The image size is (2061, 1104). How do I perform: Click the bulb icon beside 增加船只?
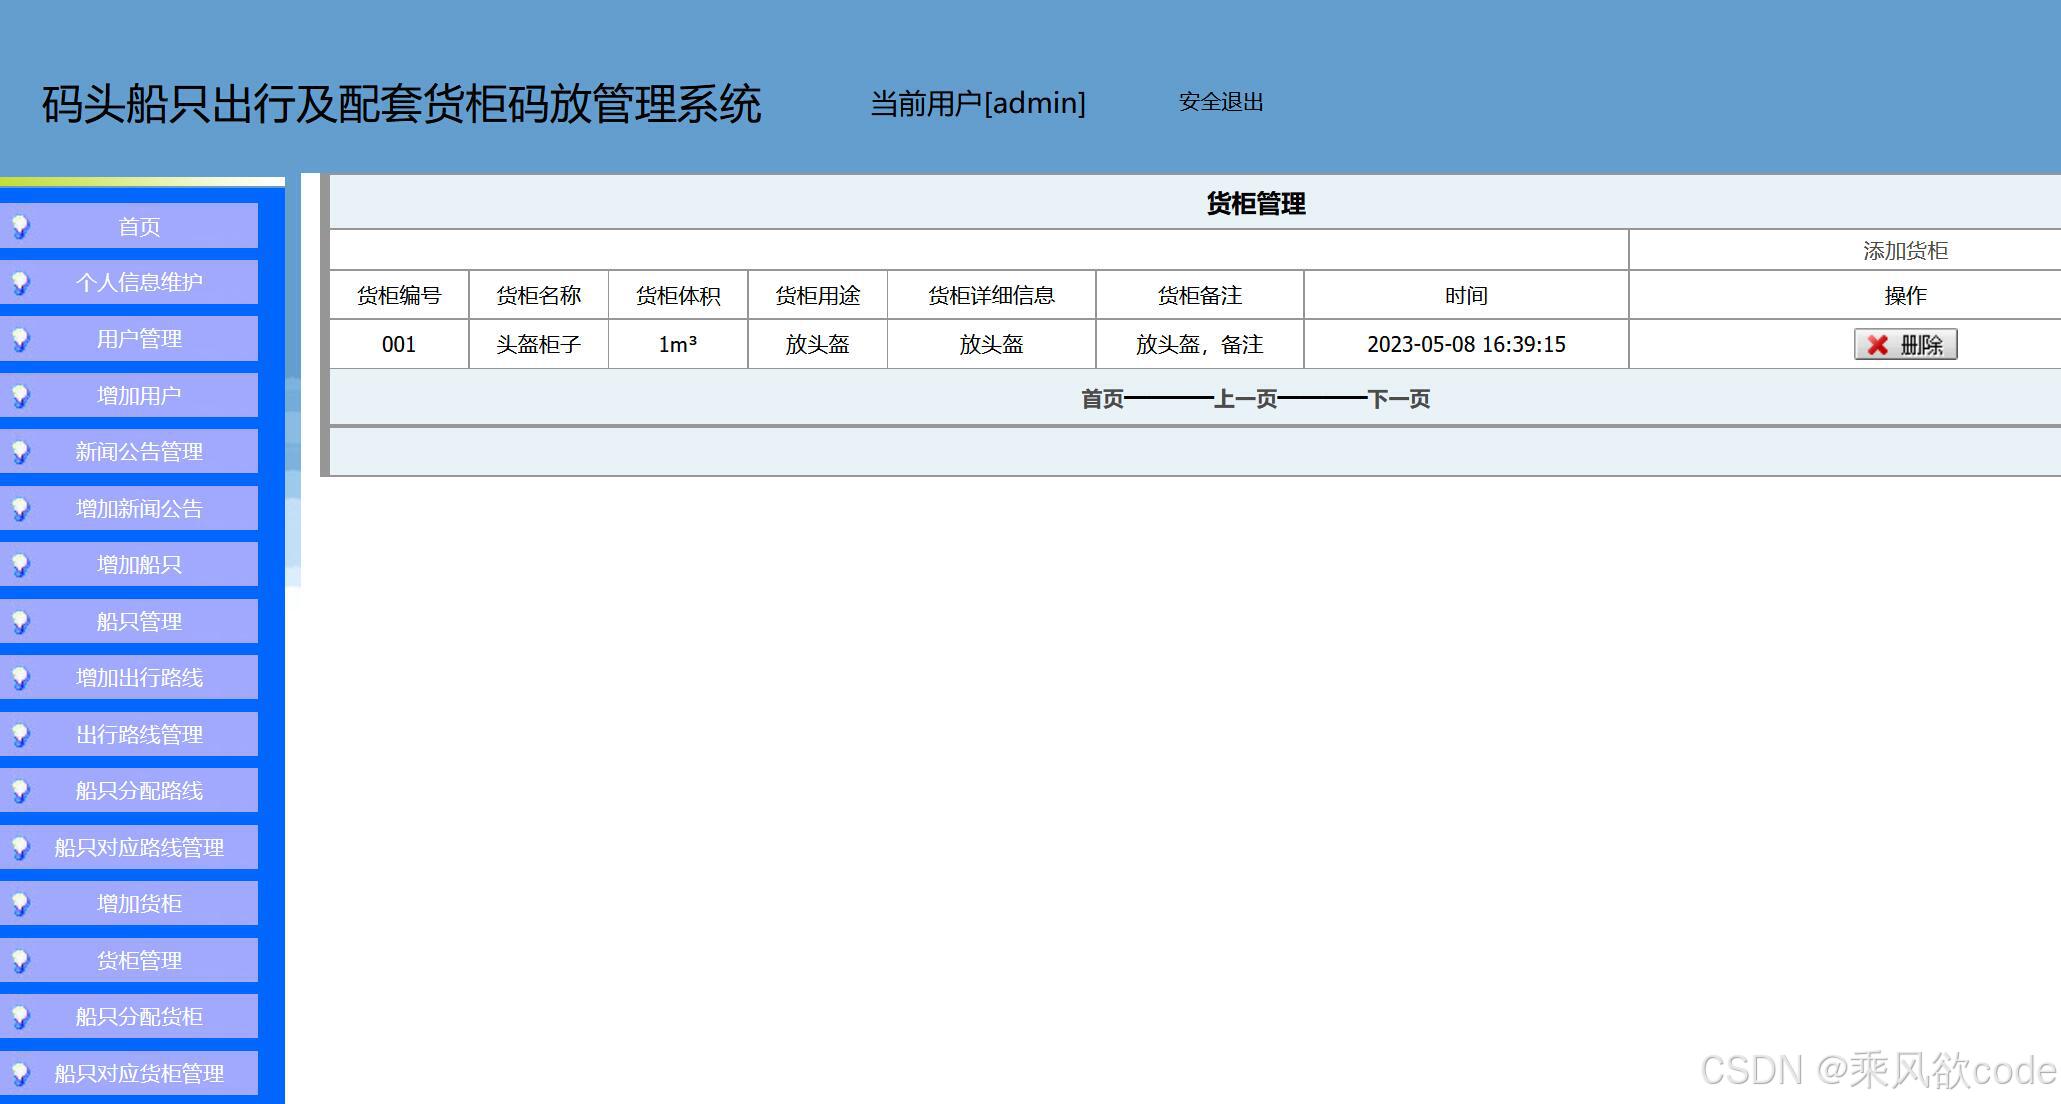tap(22, 564)
